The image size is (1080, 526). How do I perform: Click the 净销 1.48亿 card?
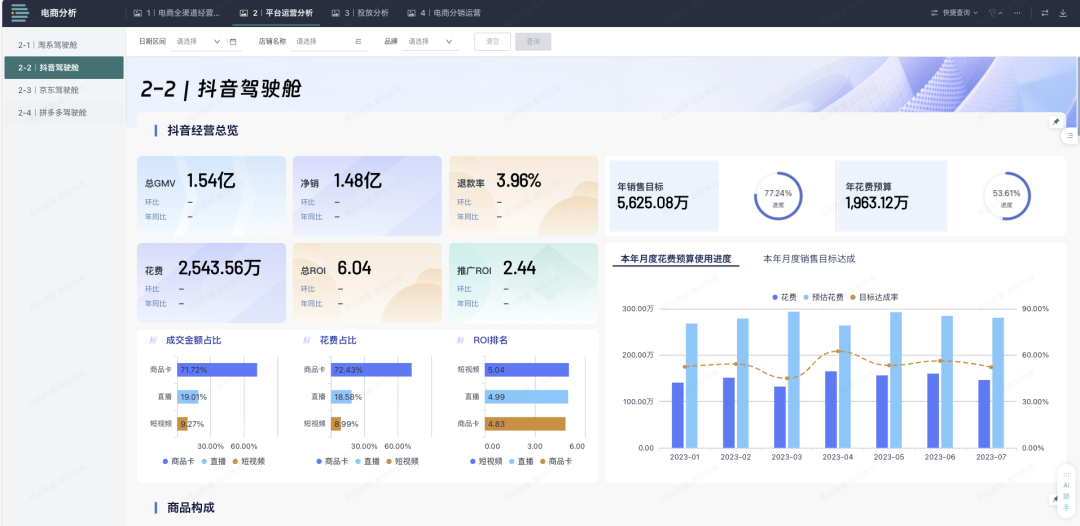(367, 196)
